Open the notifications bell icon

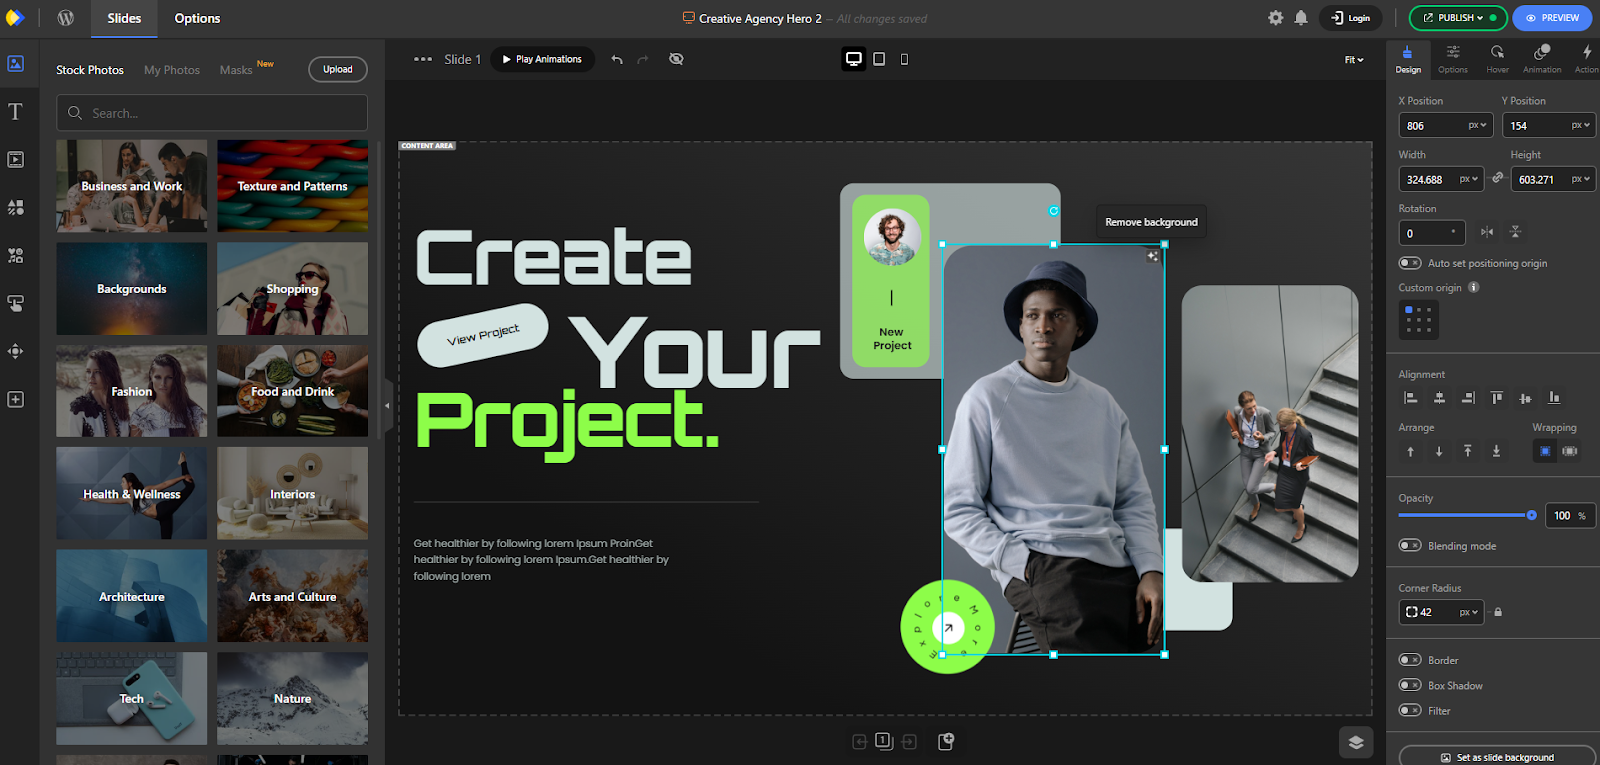(1301, 18)
